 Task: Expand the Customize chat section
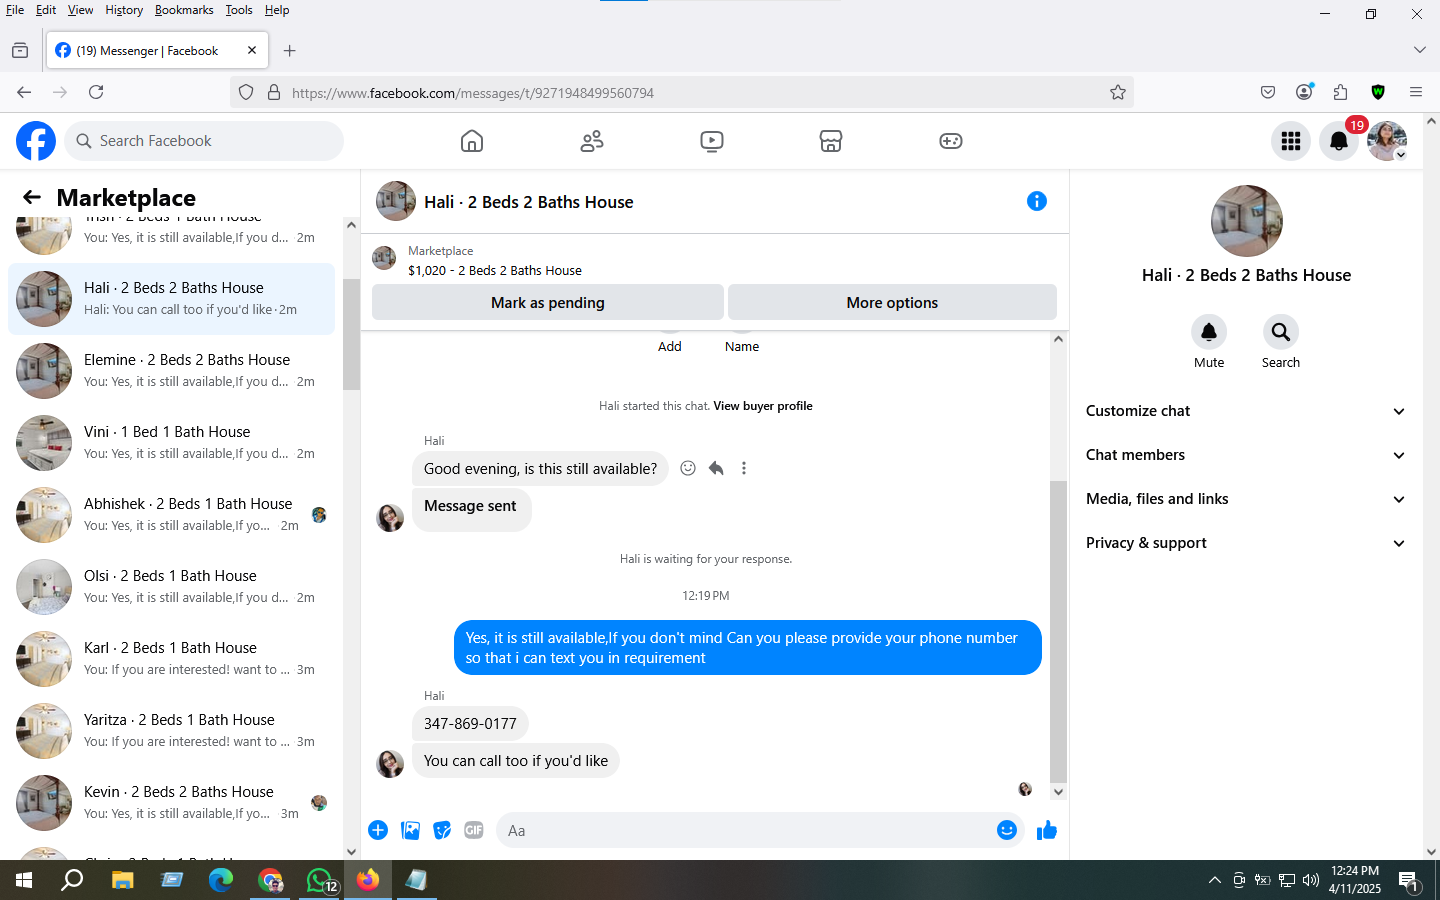(1246, 411)
